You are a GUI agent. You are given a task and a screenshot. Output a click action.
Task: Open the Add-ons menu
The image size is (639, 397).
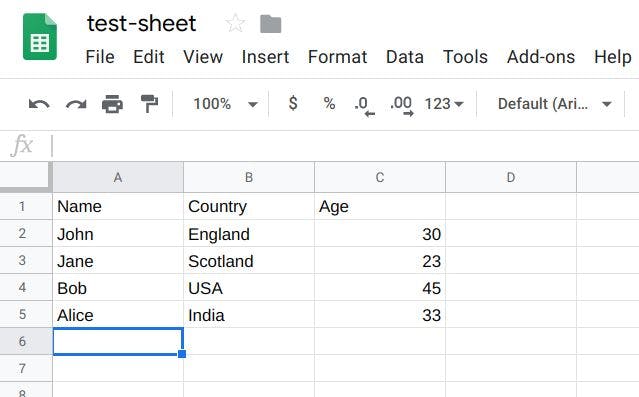541,57
